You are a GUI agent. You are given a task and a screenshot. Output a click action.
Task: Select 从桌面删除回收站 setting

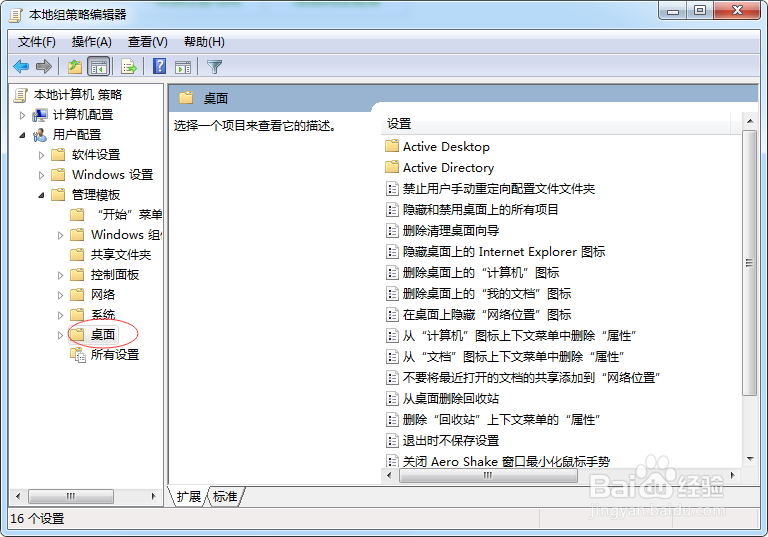[443, 399]
